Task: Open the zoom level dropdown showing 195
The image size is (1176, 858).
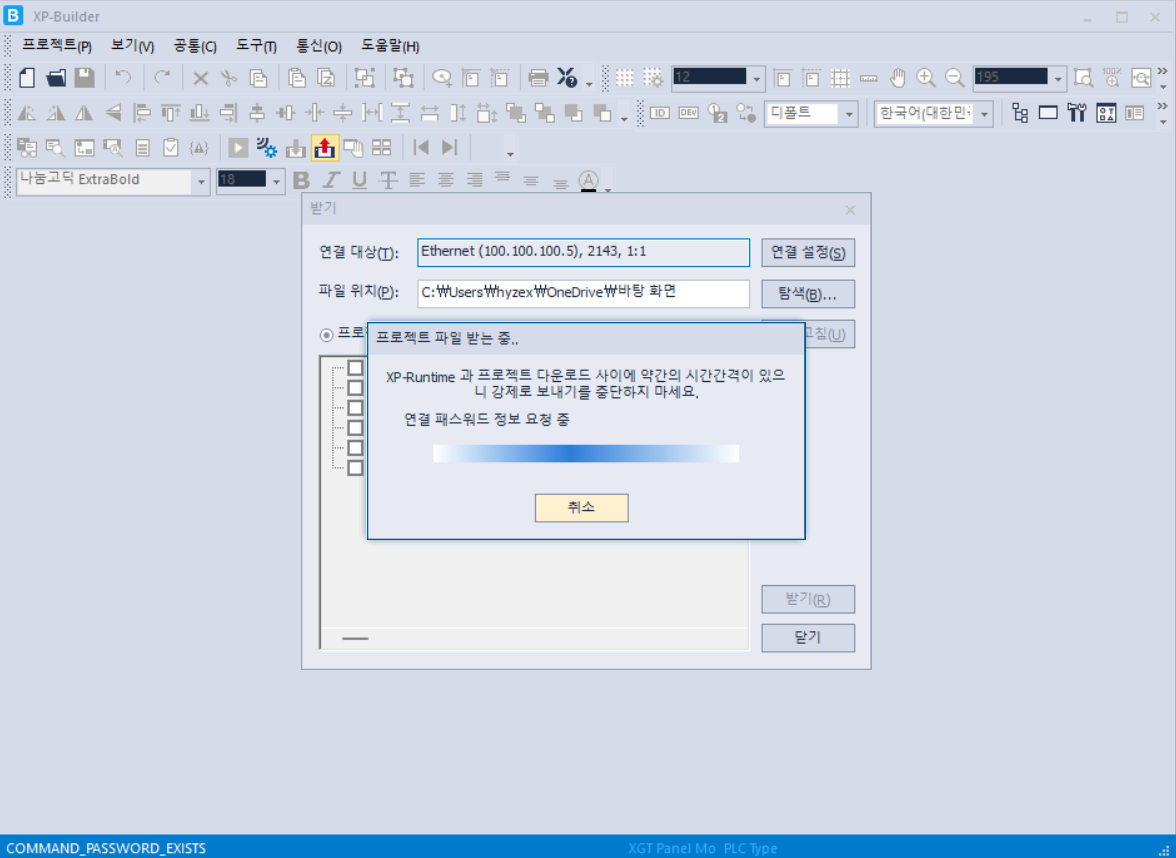Action: (x=1058, y=79)
